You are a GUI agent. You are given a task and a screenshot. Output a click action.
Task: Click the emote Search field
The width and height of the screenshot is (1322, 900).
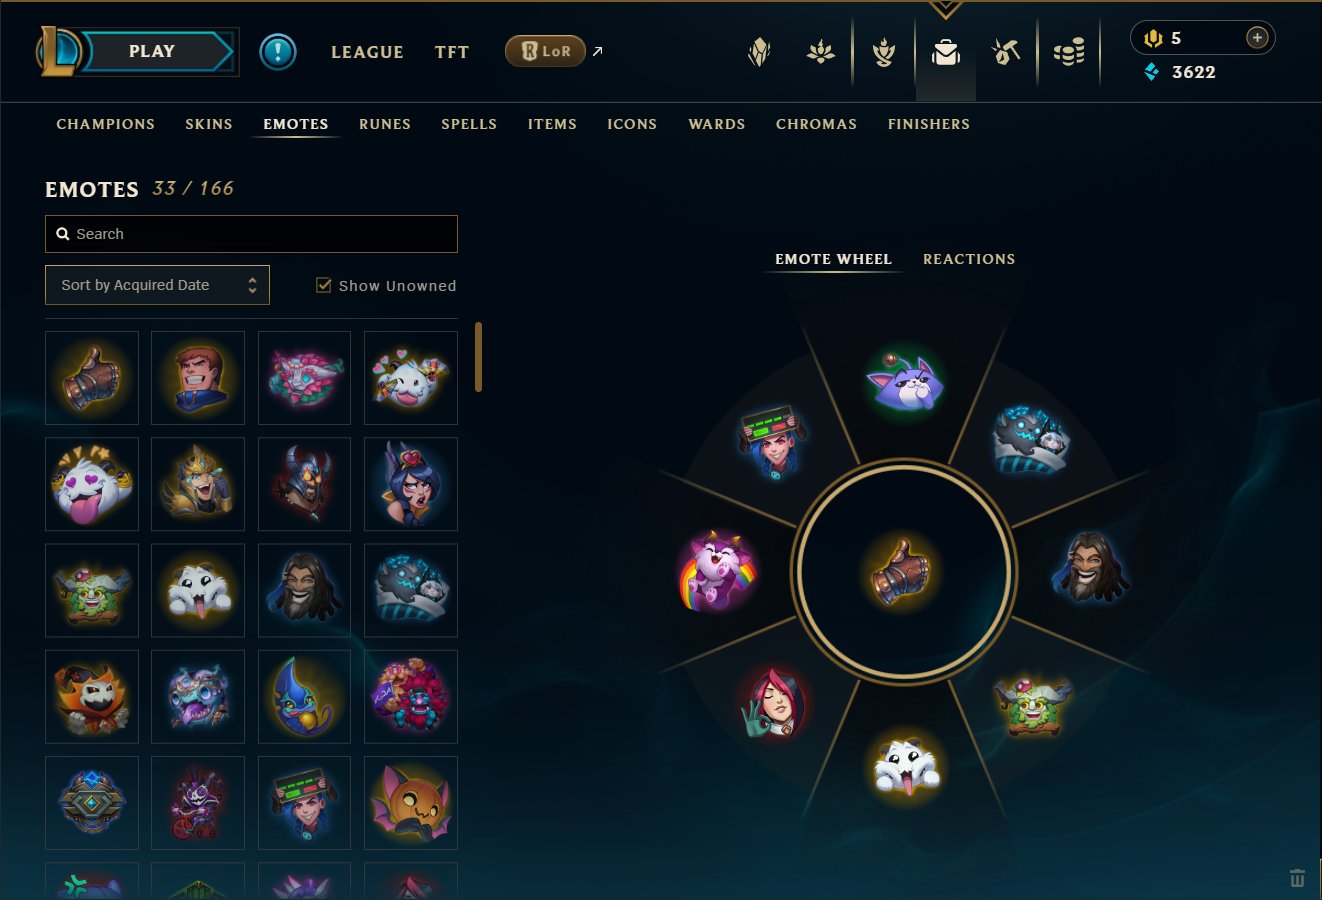point(251,234)
